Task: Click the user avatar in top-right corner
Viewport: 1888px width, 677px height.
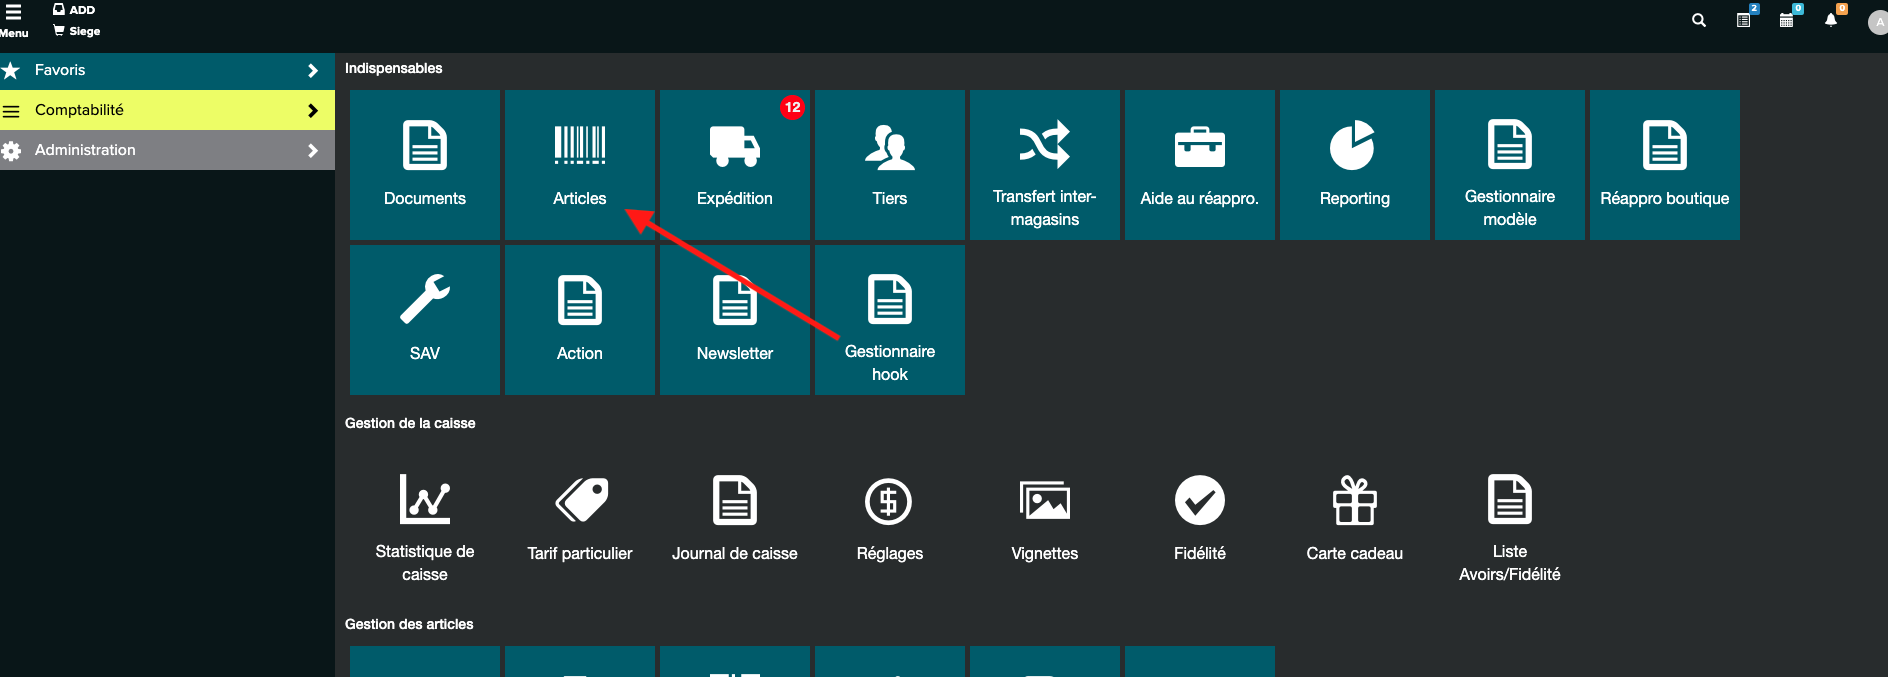Action: [1877, 22]
